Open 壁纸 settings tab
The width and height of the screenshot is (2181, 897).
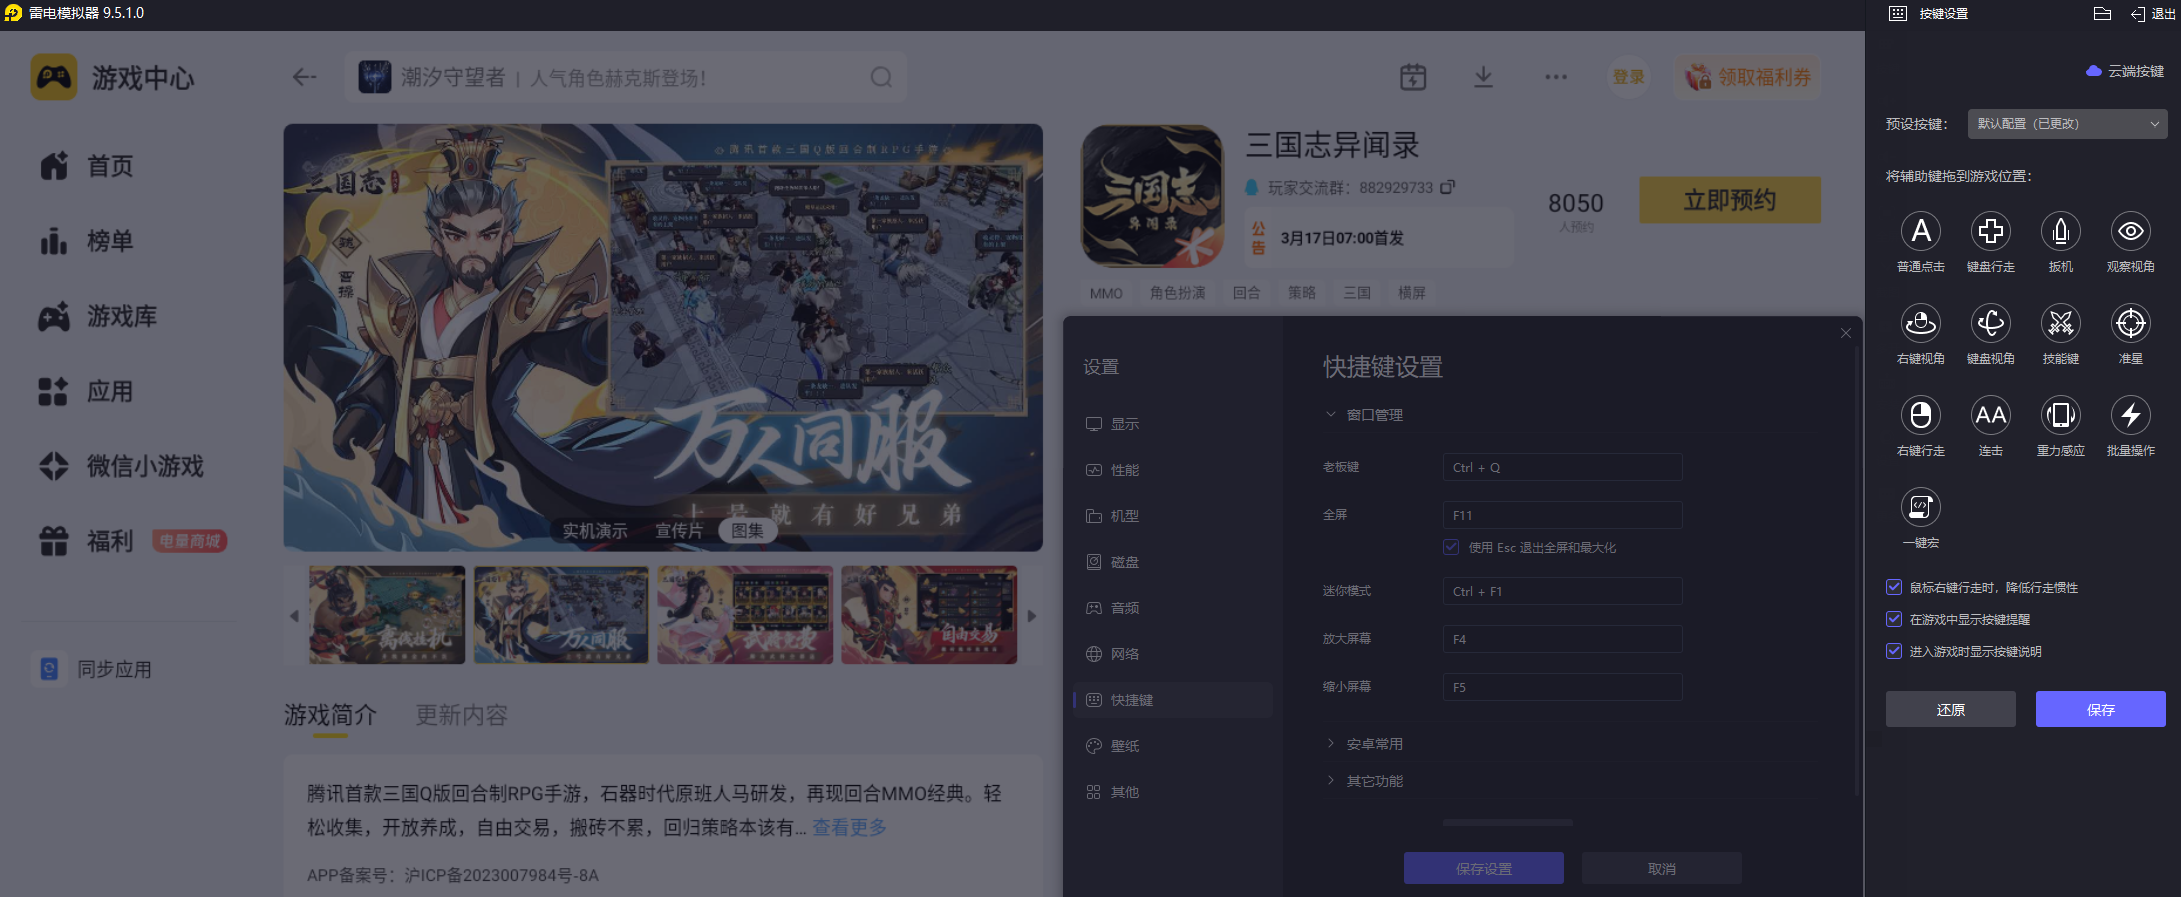[x=1172, y=746]
